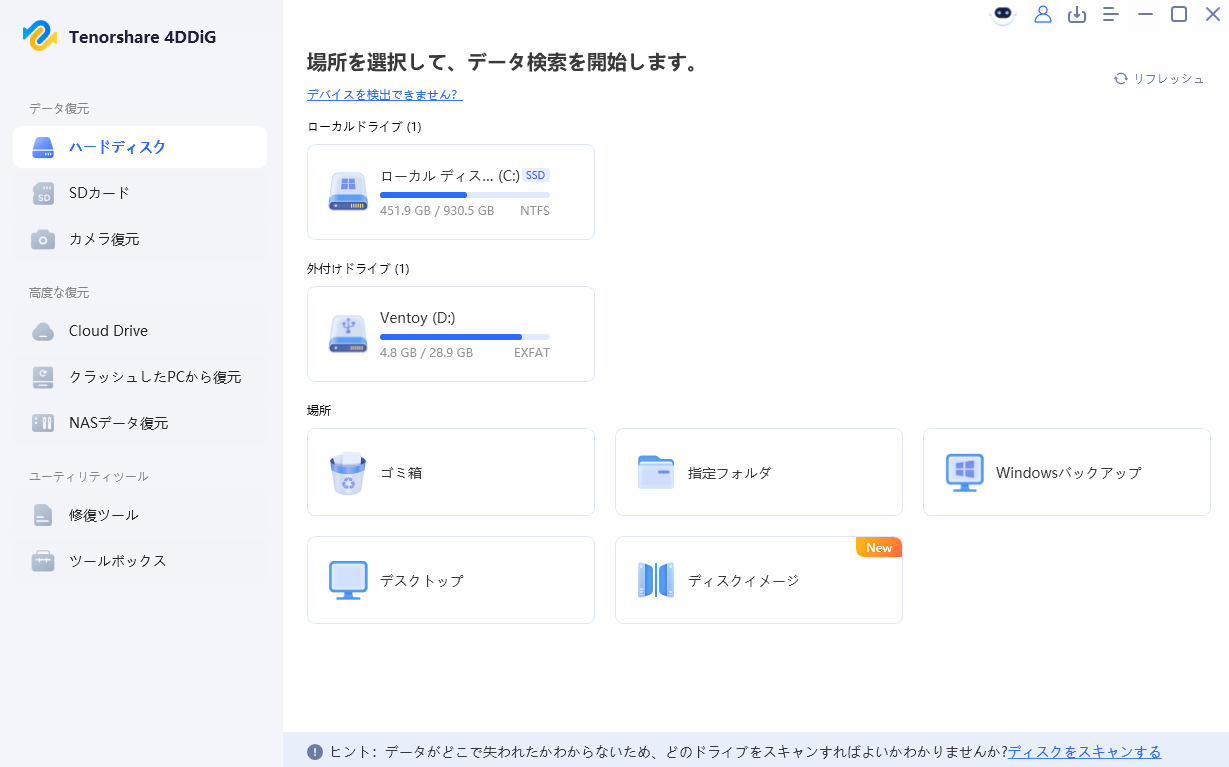Click the cloud icon for Cloud Drive
Image resolution: width=1229 pixels, height=767 pixels.
click(43, 331)
